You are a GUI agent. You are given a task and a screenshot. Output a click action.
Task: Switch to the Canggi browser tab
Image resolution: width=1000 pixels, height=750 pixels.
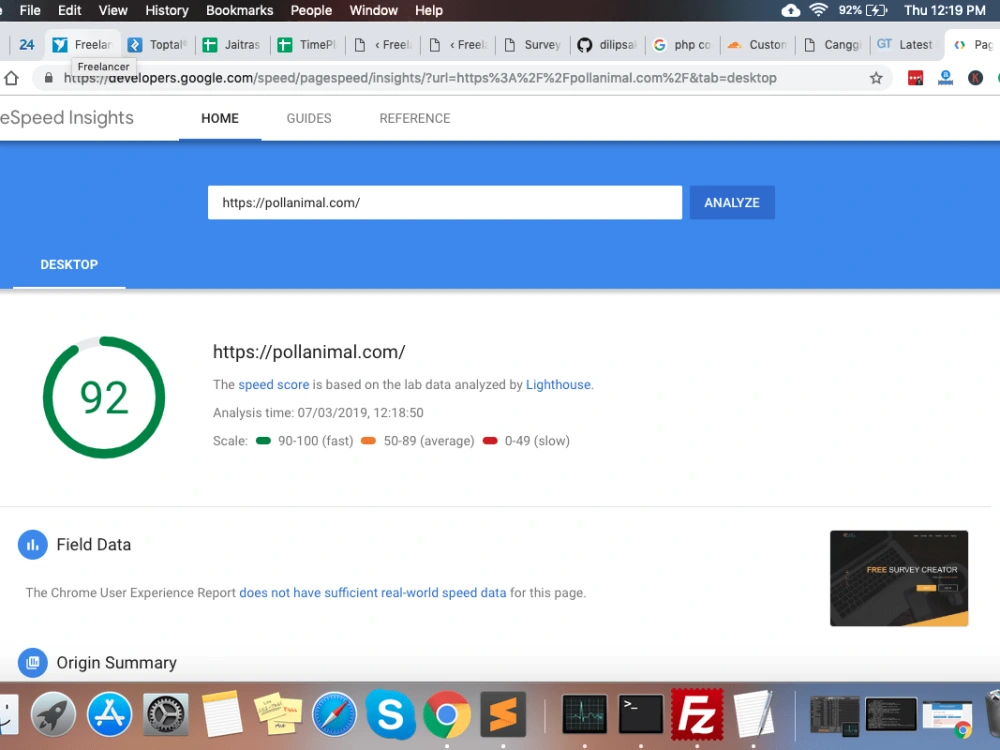point(832,45)
